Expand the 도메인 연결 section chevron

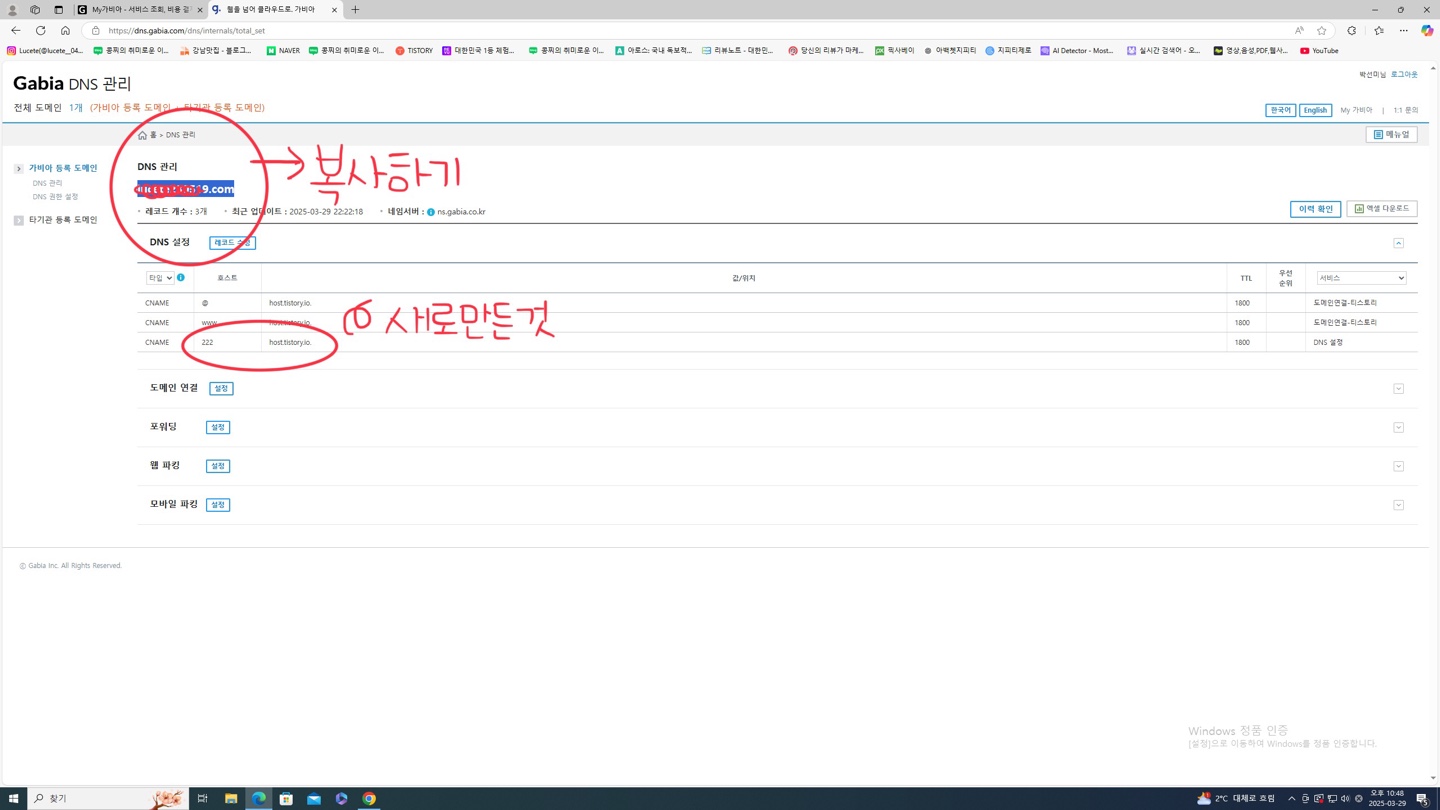tap(1398, 389)
